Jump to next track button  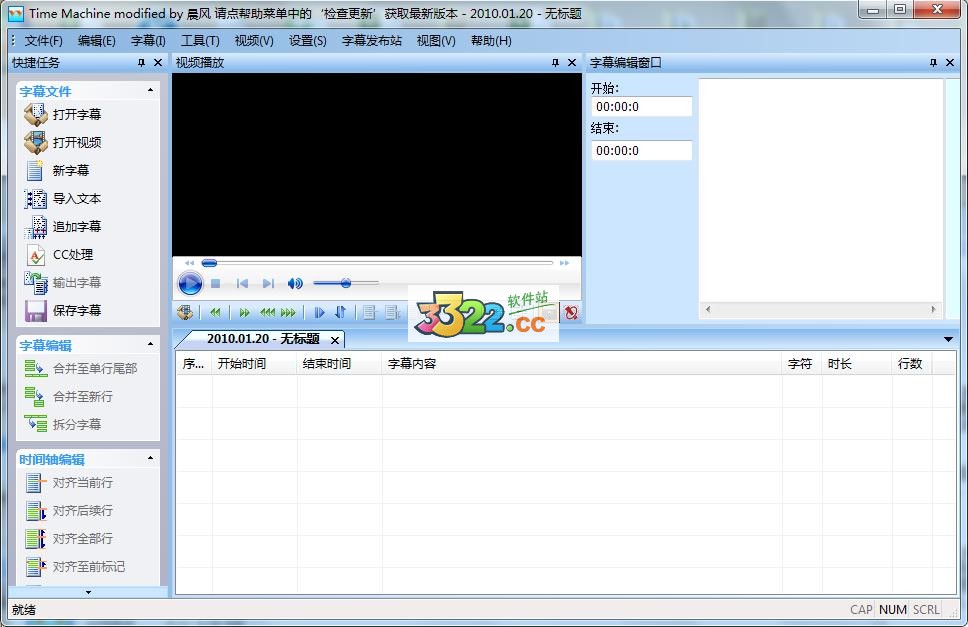click(268, 283)
